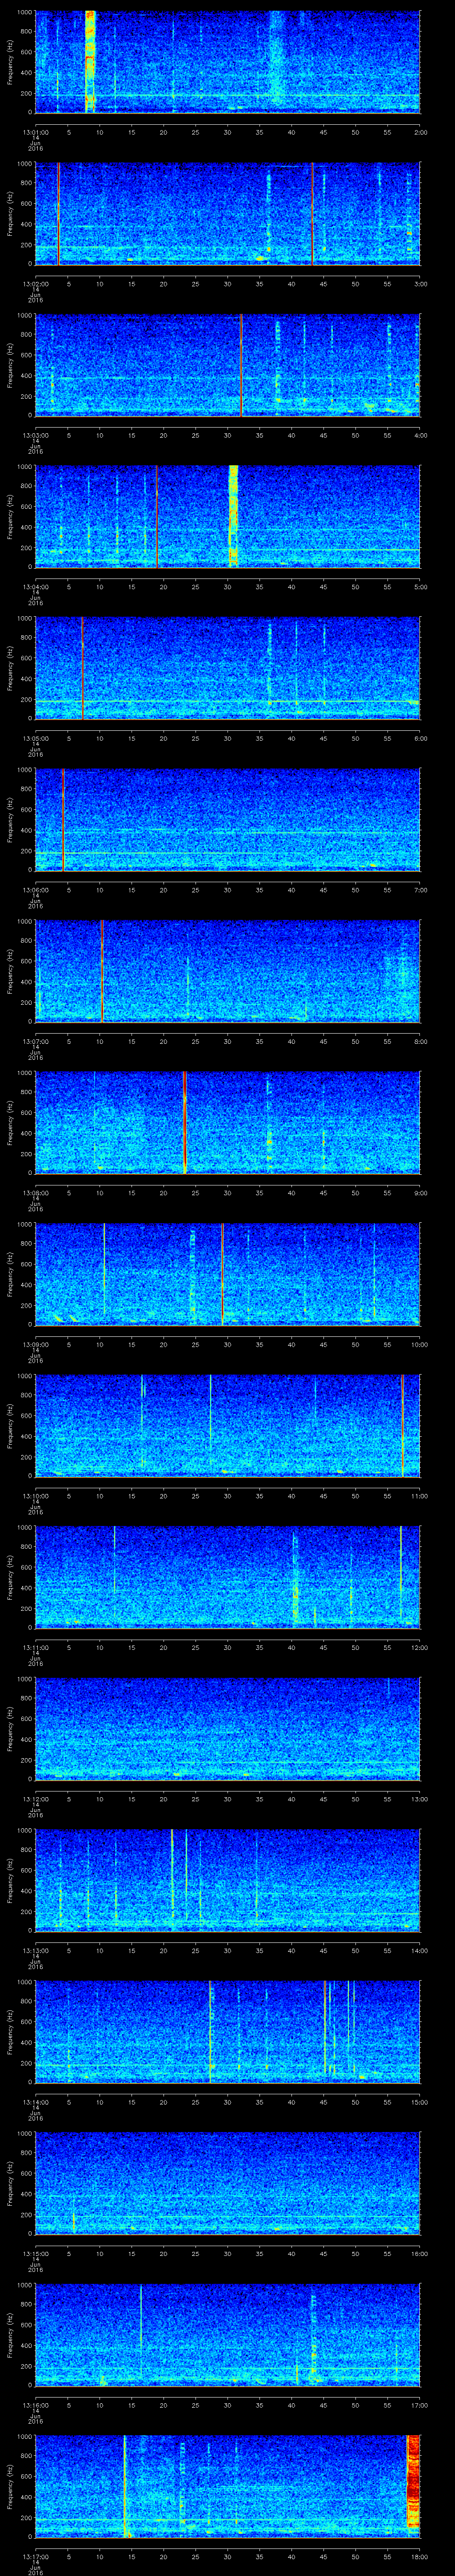455x2576 pixels.
Task: Select red line near 4 s in 13:02:00 spectrogram
Action: [x=59, y=213]
